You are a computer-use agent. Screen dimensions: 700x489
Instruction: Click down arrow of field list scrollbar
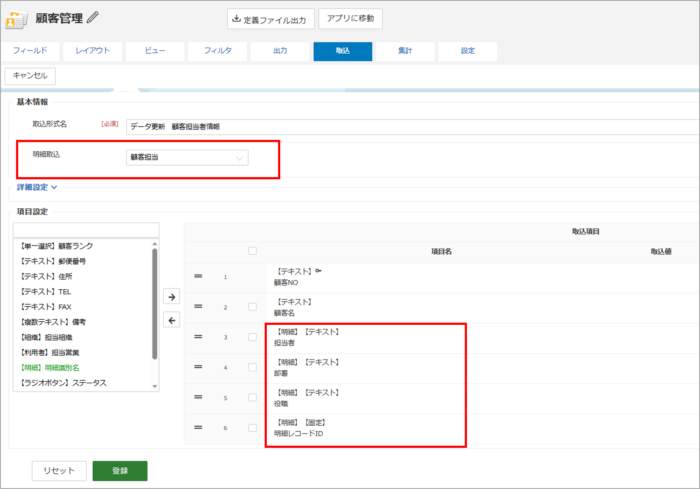coord(154,386)
